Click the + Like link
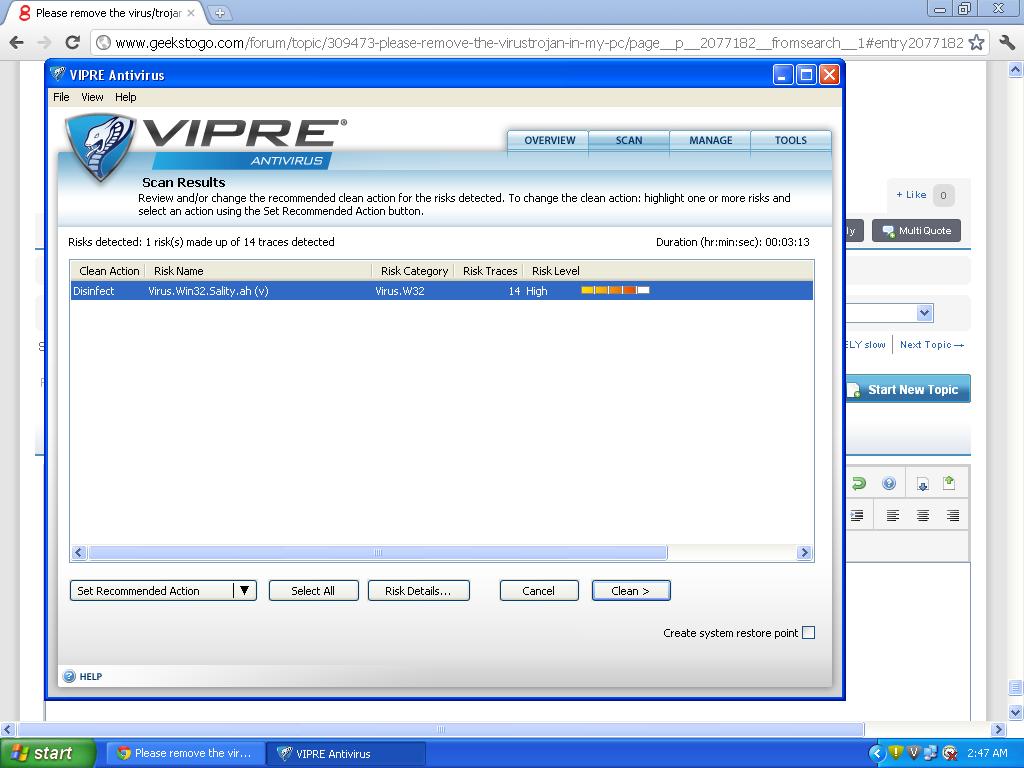This screenshot has height=768, width=1024. [911, 195]
